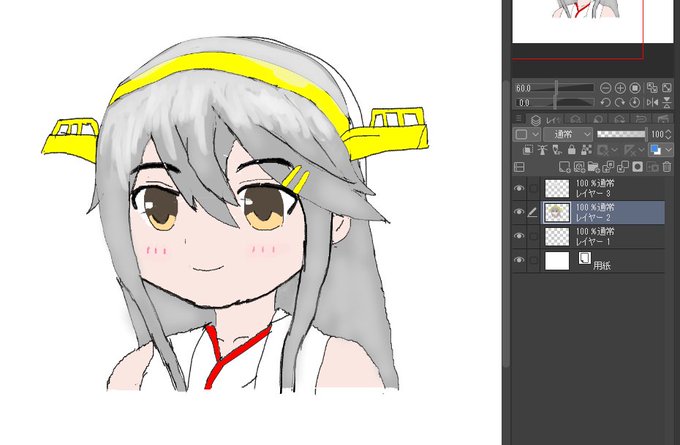The image size is (680, 445).
Task: Hide レイヤー 2 using its eye icon
Action: (519, 212)
